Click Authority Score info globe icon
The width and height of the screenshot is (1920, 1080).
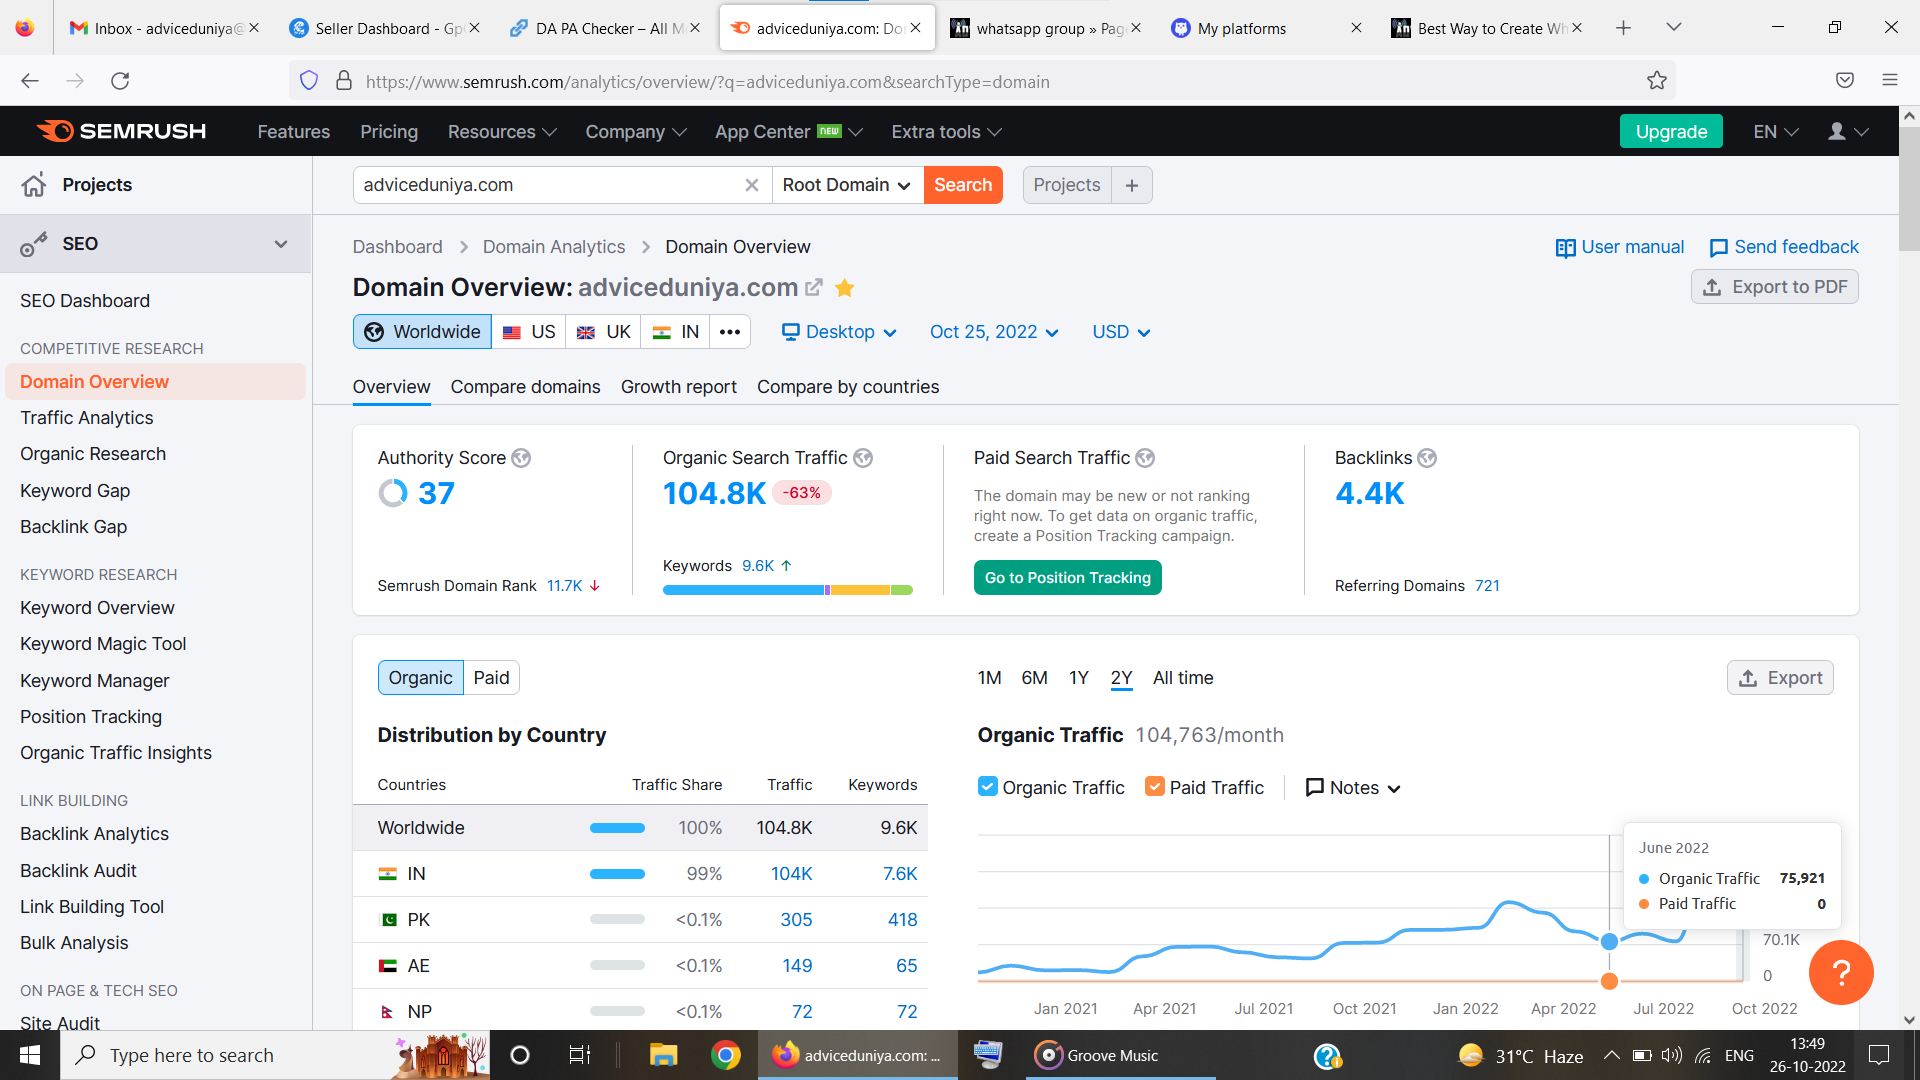pos(521,458)
